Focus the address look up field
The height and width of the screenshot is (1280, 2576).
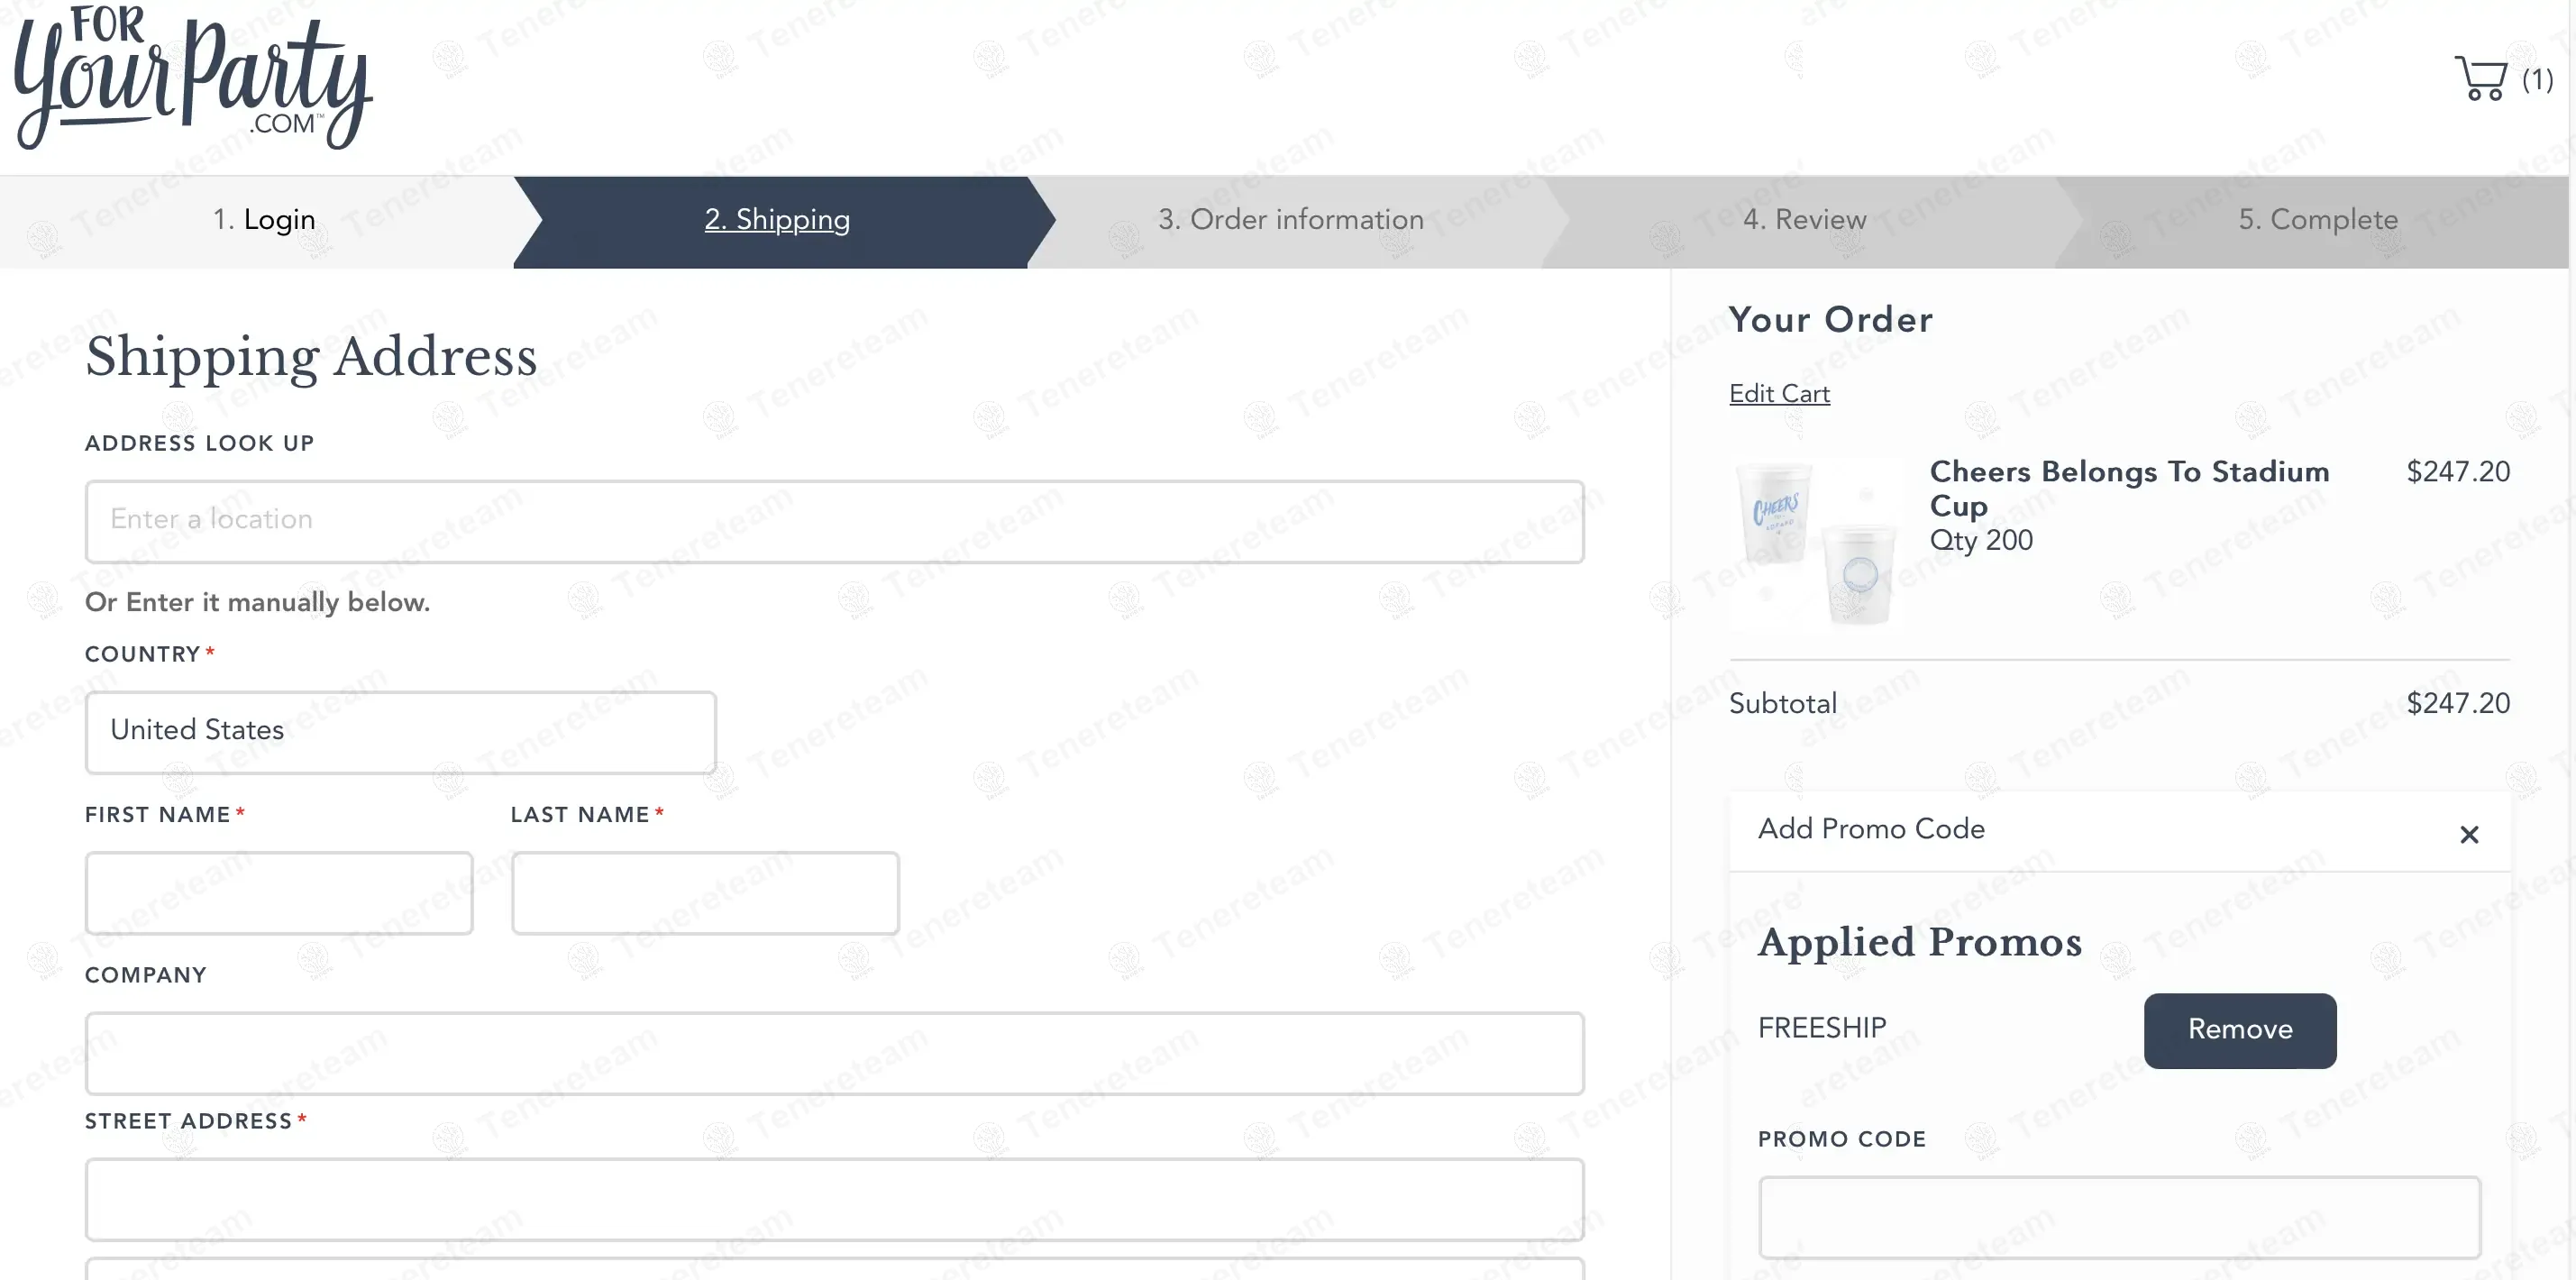tap(834, 521)
